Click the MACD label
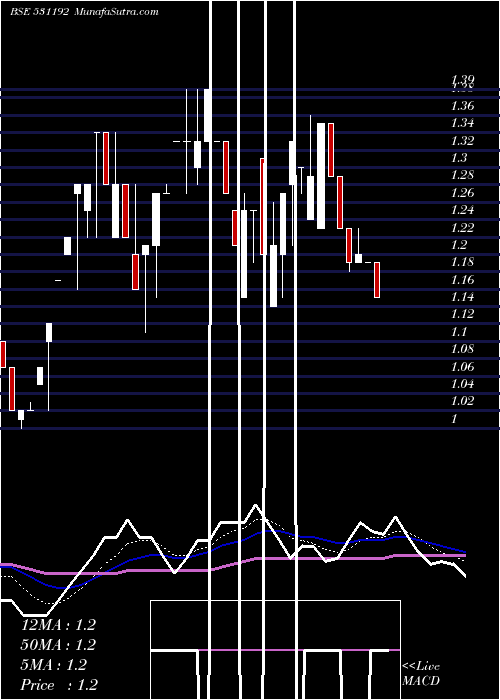Screen dimensions: 500x700 tap(421, 681)
